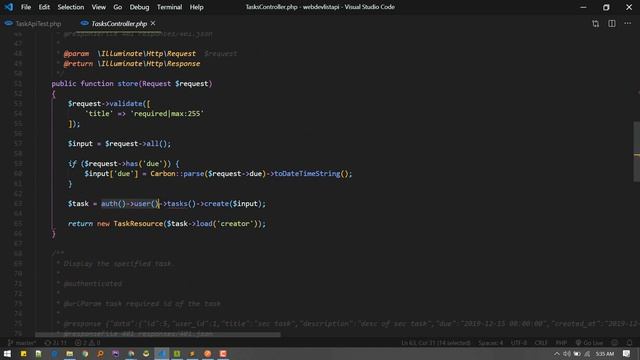Click the TaskResource class reference

(138, 224)
